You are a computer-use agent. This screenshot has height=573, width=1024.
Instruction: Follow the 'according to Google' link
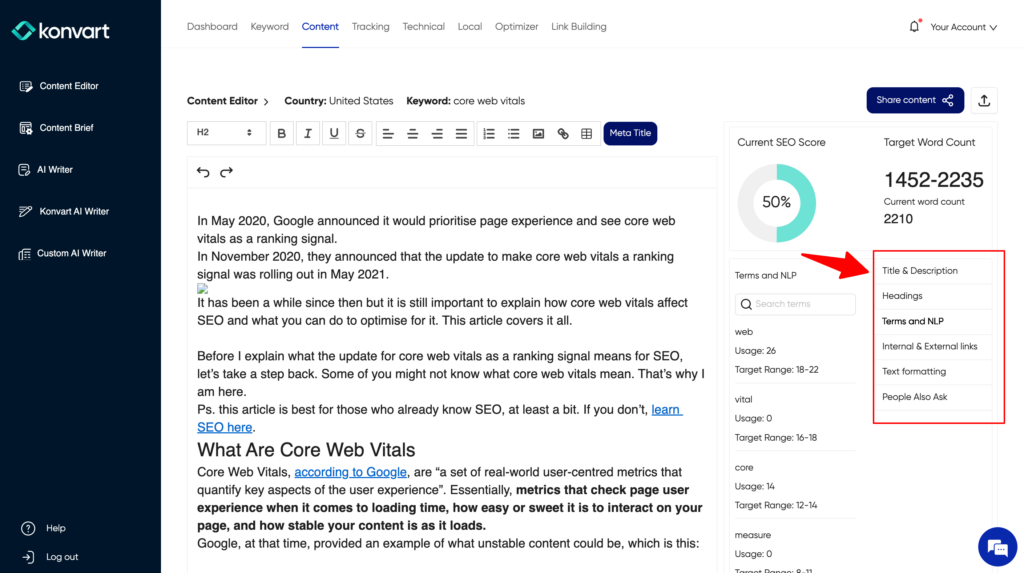[350, 472]
